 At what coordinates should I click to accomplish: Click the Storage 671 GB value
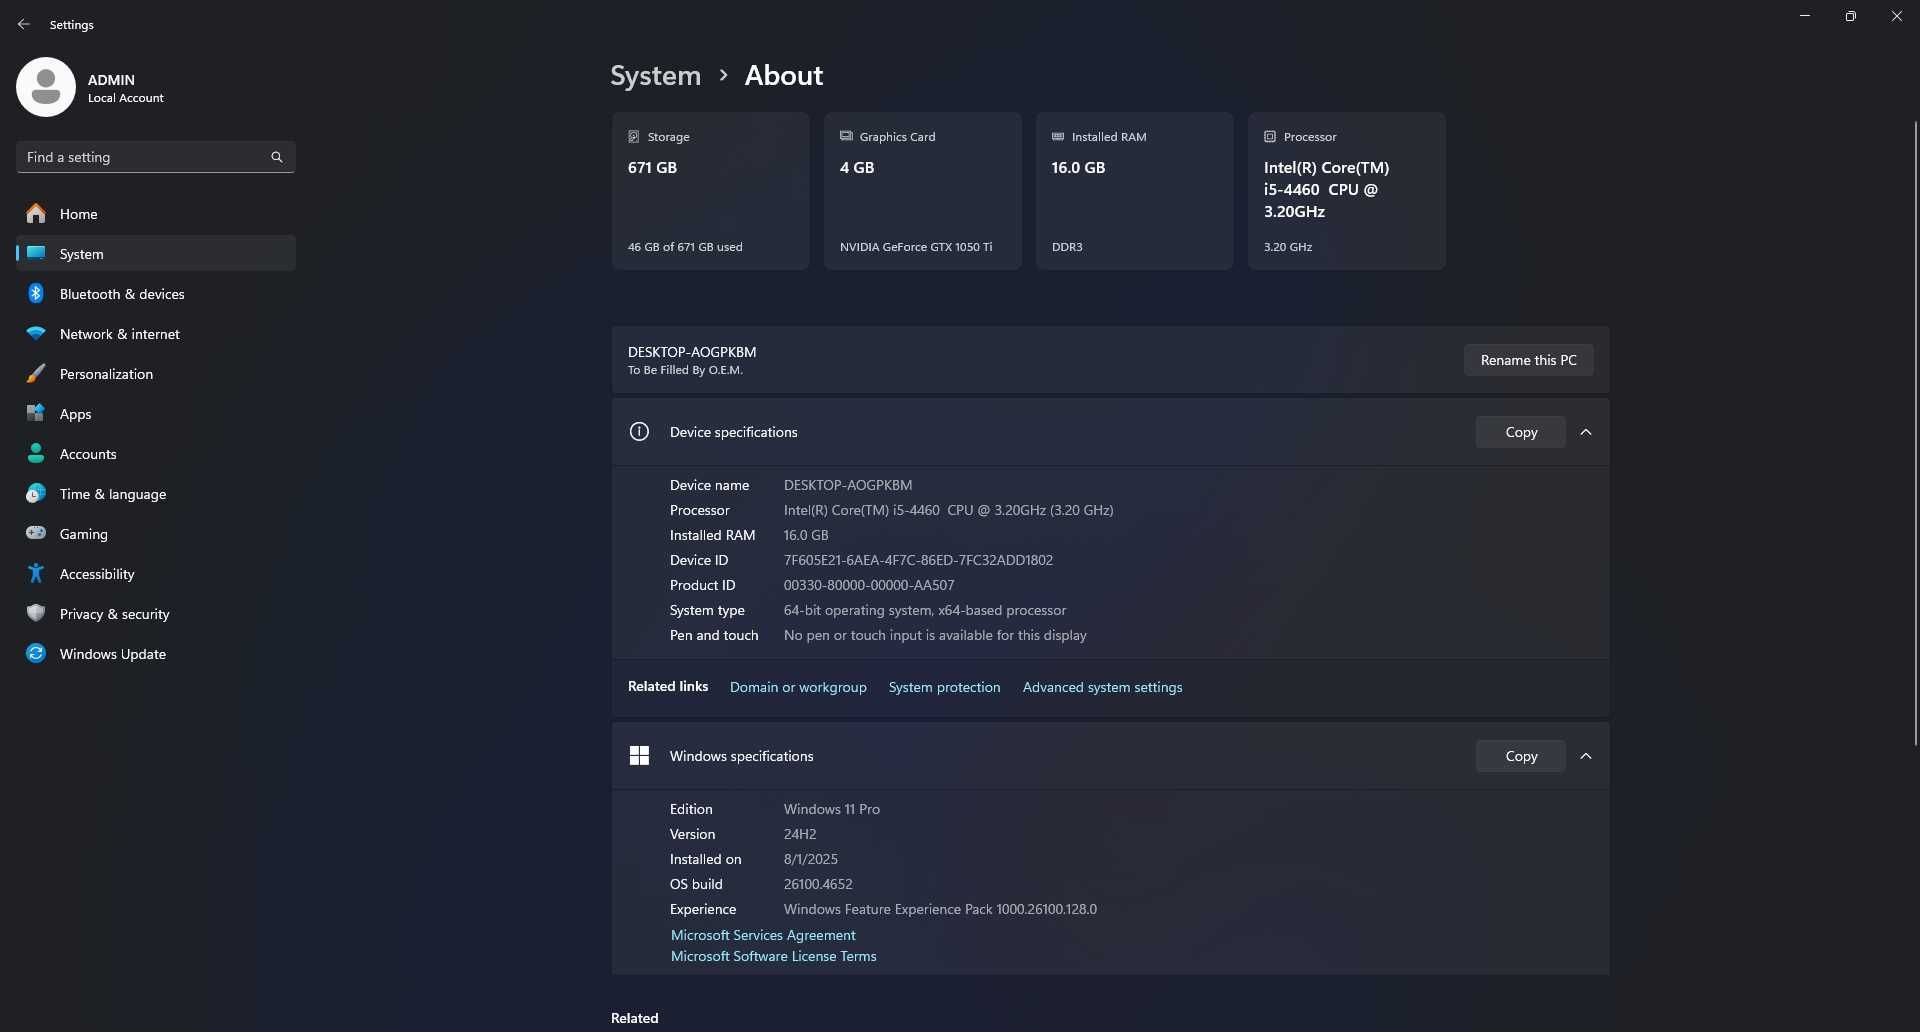(652, 167)
